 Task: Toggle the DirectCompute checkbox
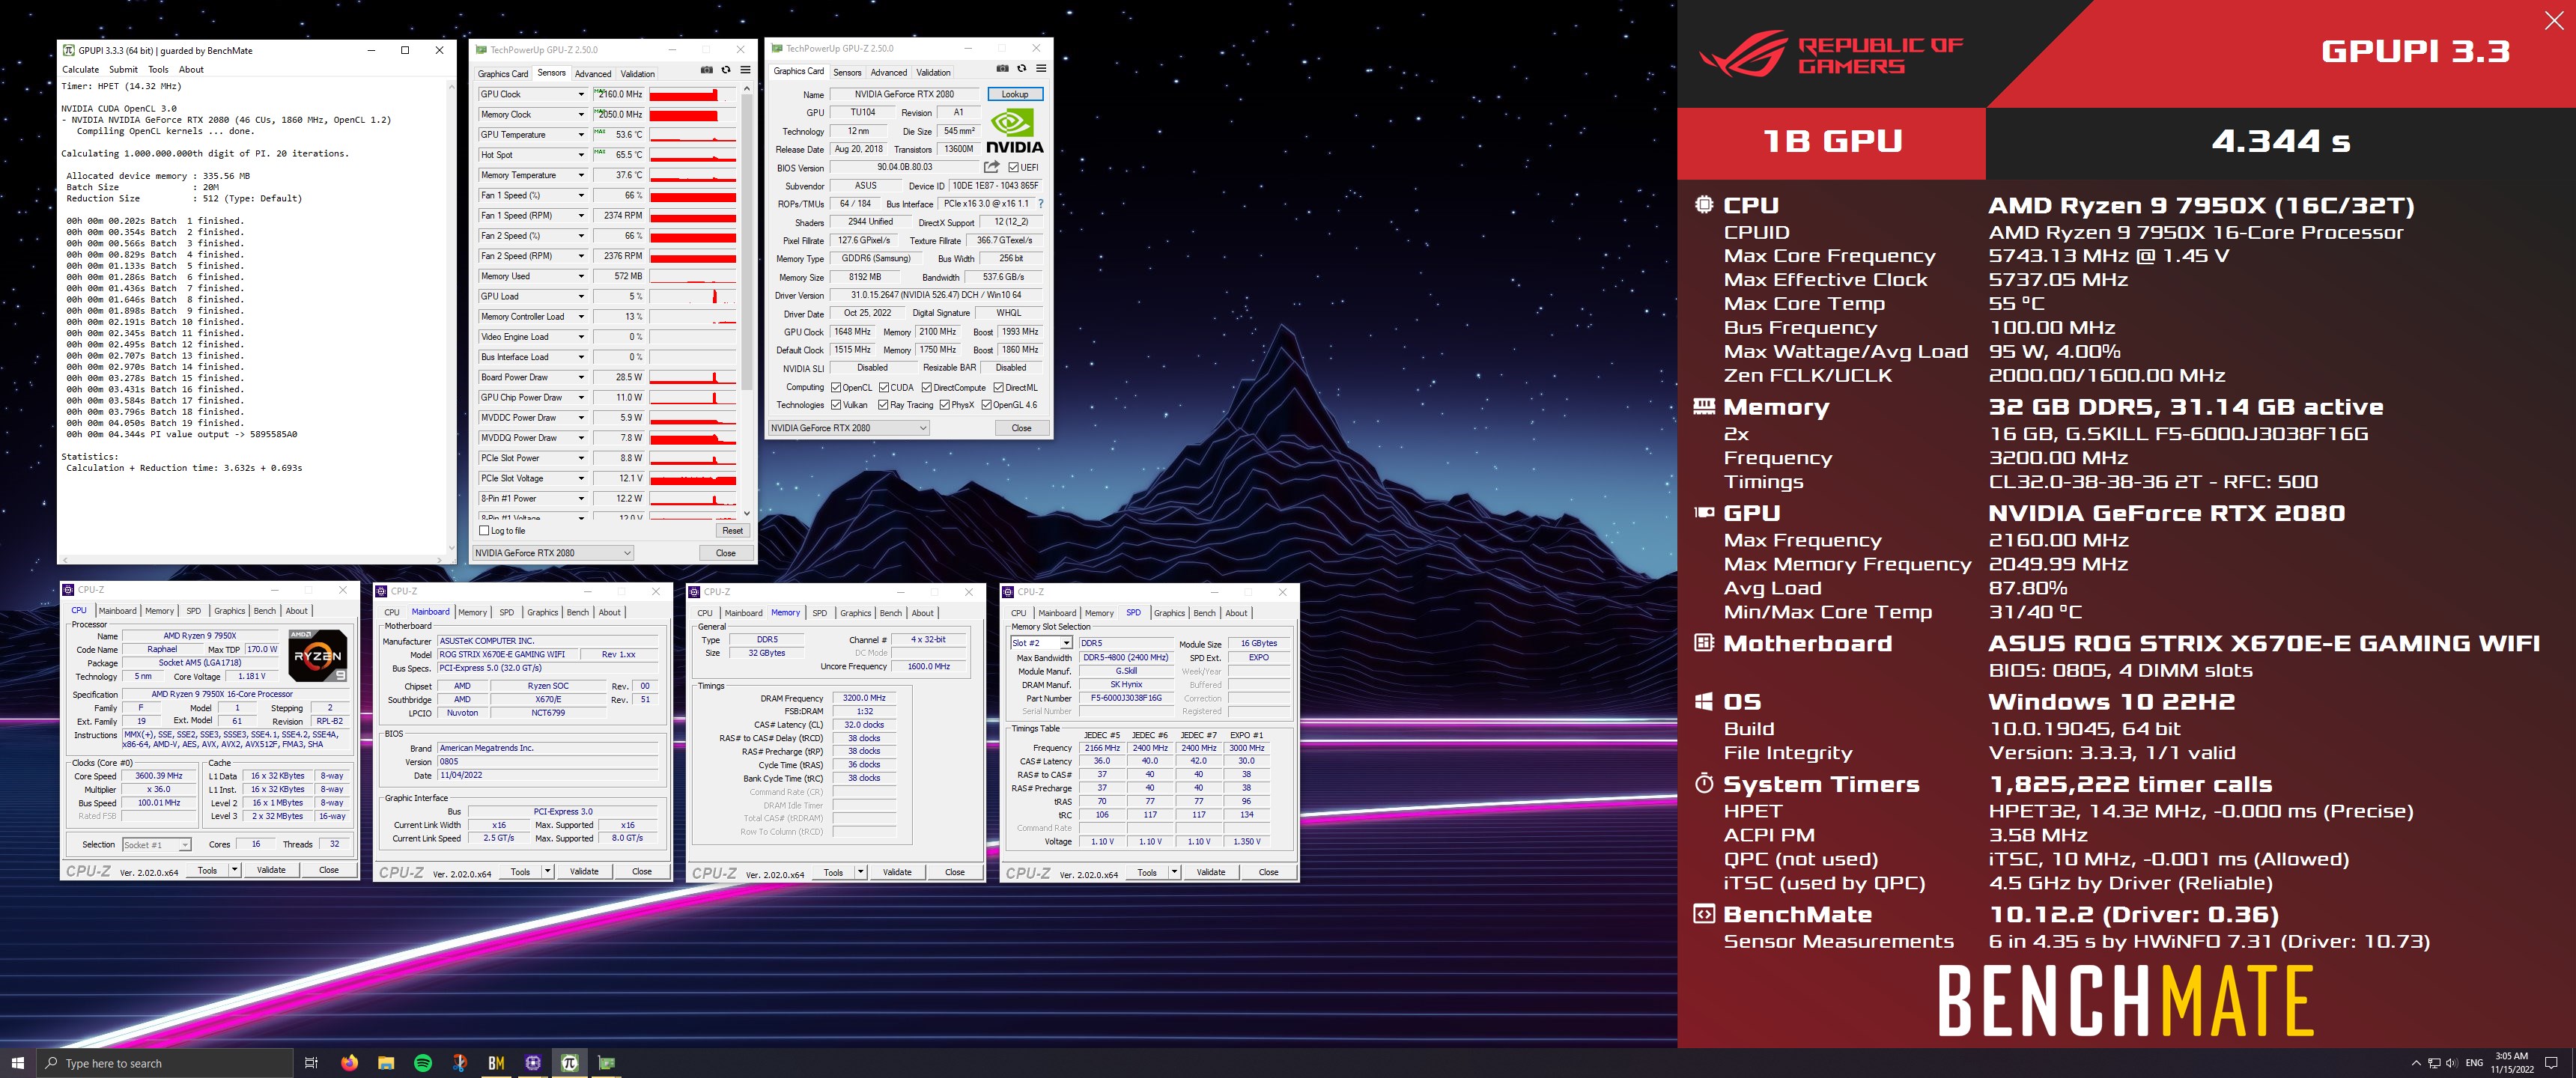coord(927,388)
